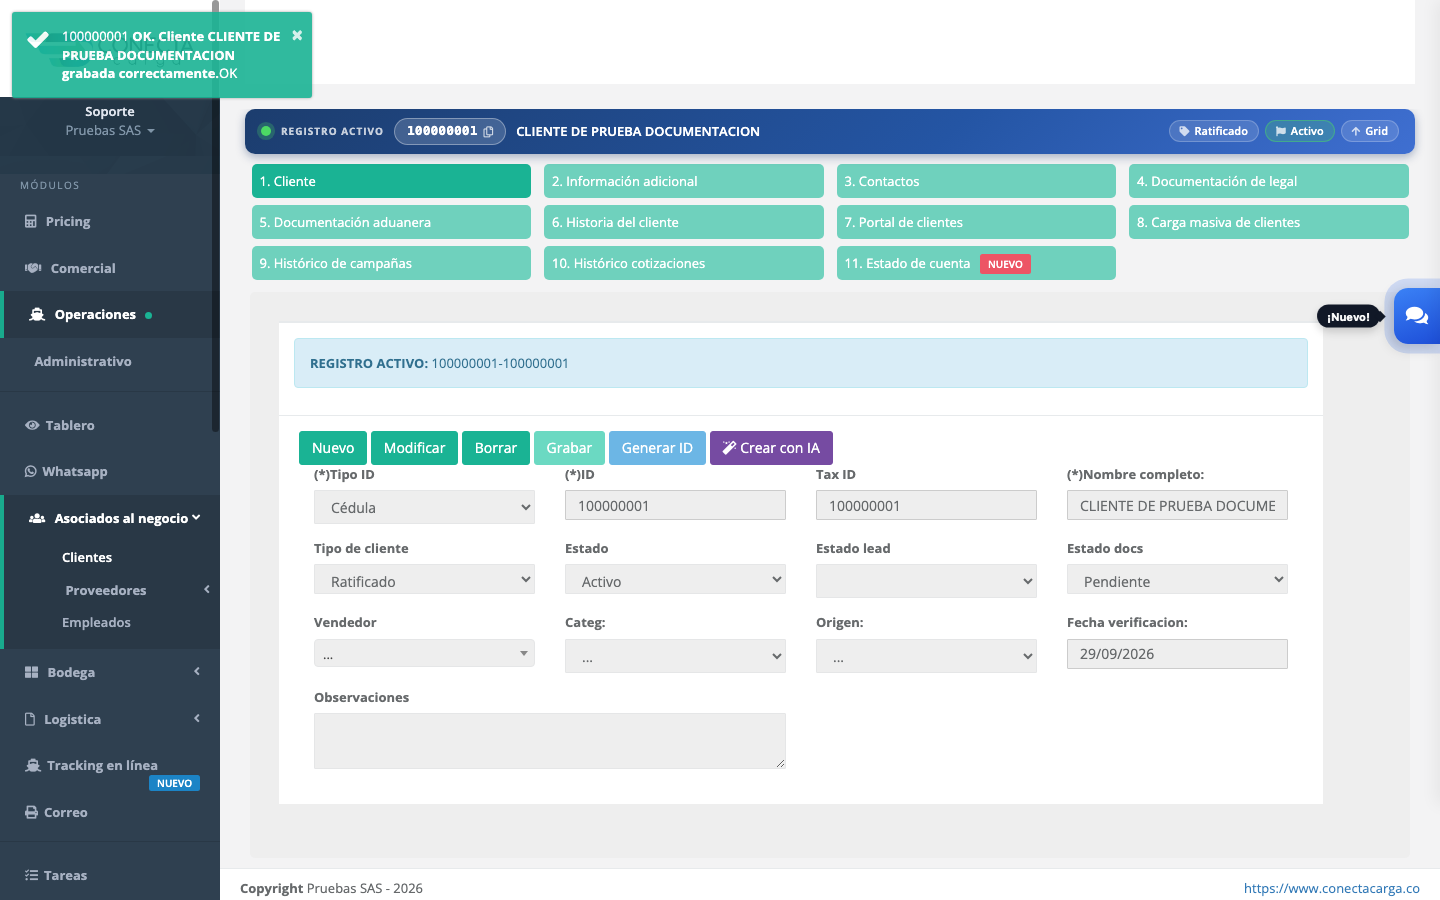Toggle the Activo status badge
1440x900 pixels.
1299,131
